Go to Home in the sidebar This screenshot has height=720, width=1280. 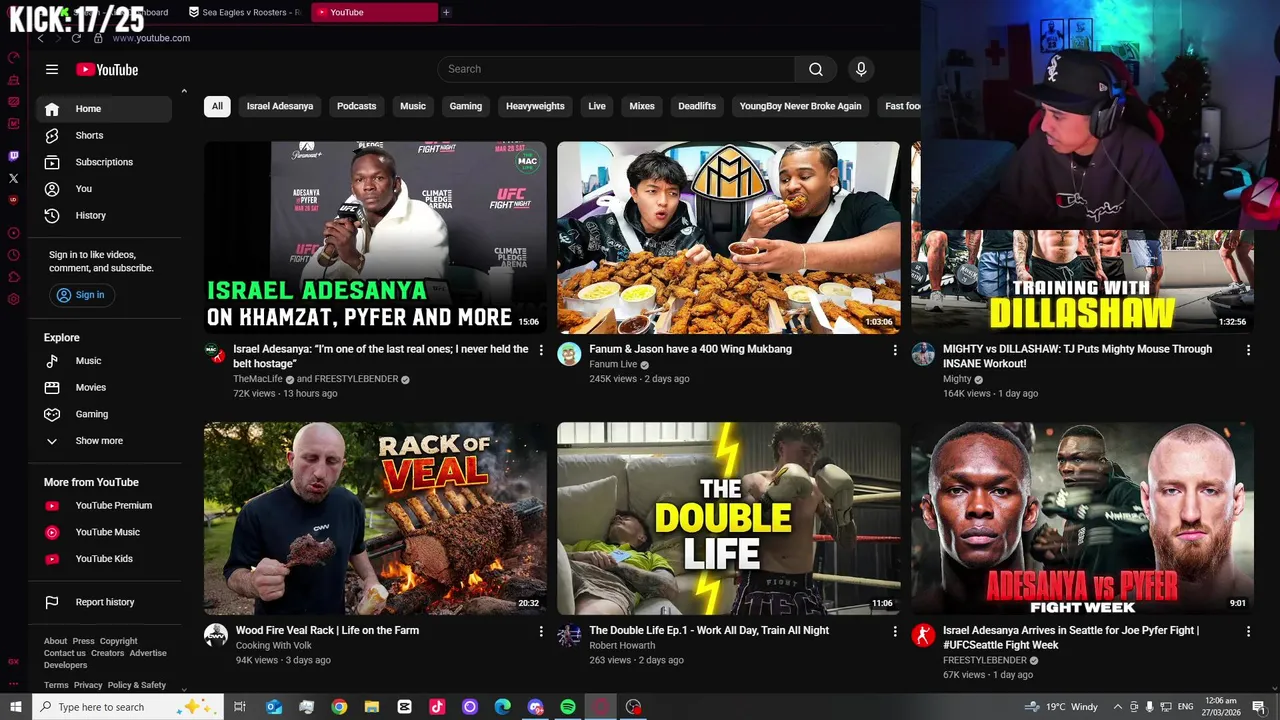pos(104,109)
